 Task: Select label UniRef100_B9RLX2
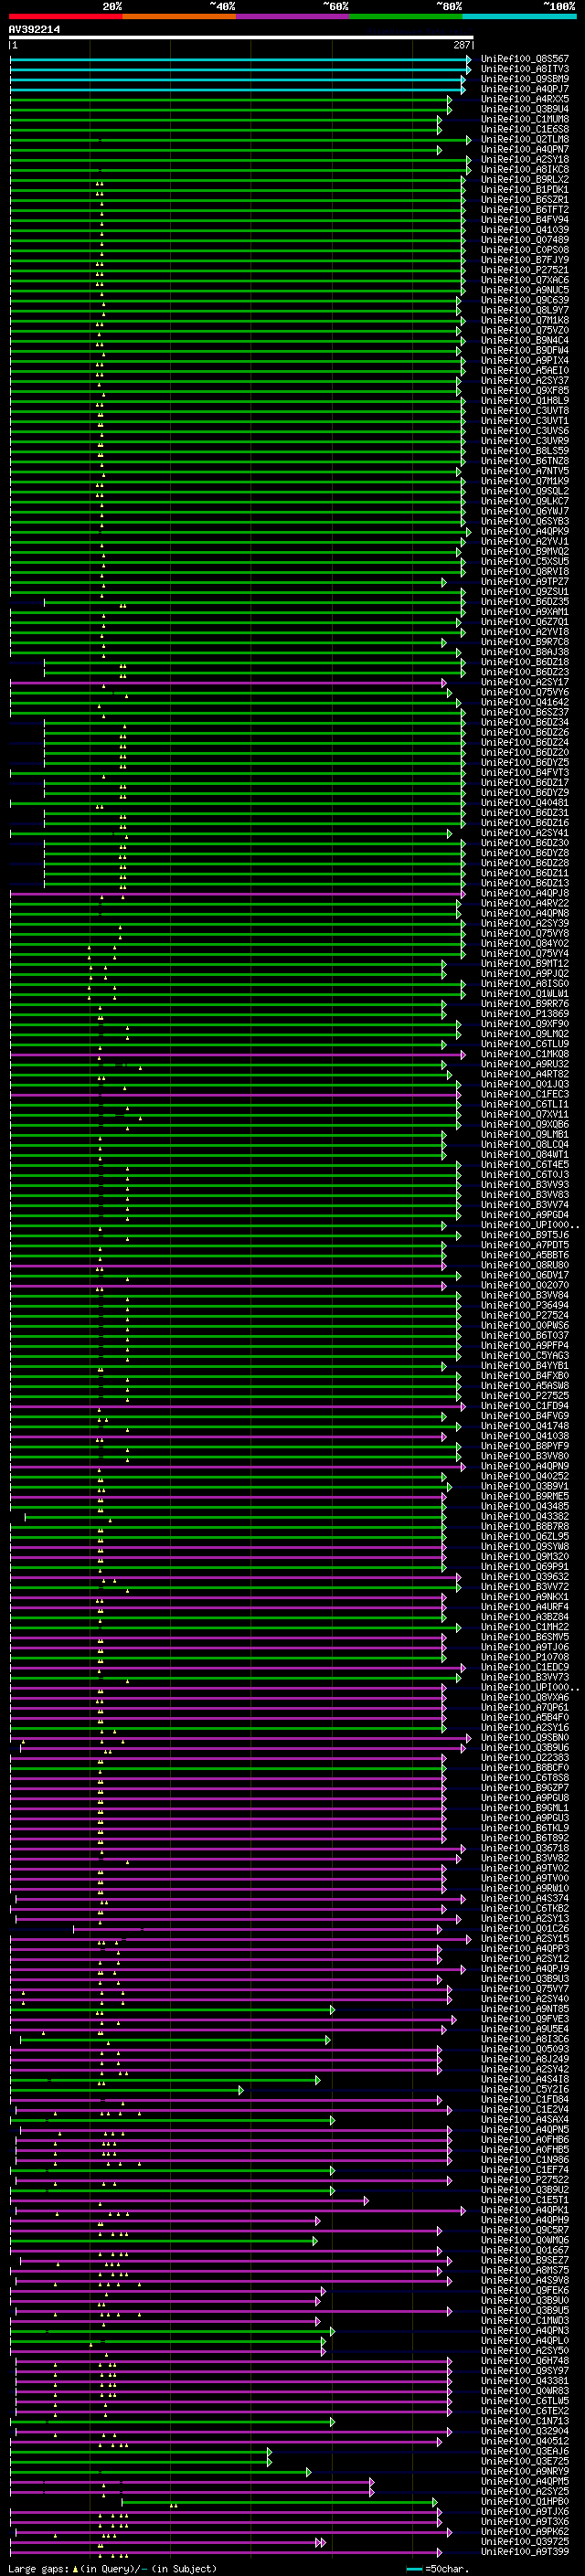point(525,179)
